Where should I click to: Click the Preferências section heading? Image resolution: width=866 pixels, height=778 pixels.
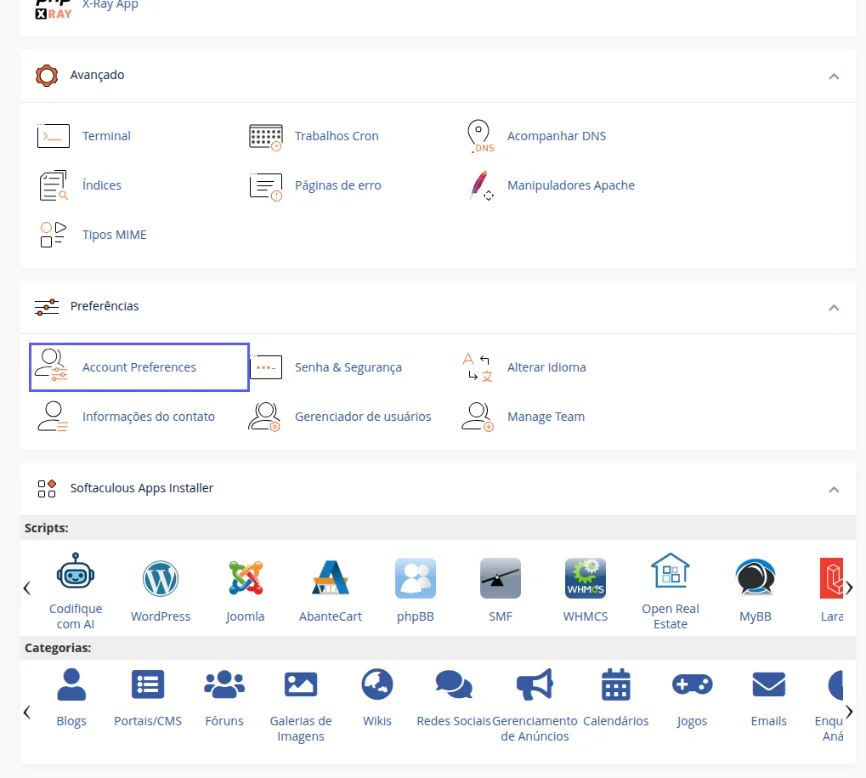(104, 306)
